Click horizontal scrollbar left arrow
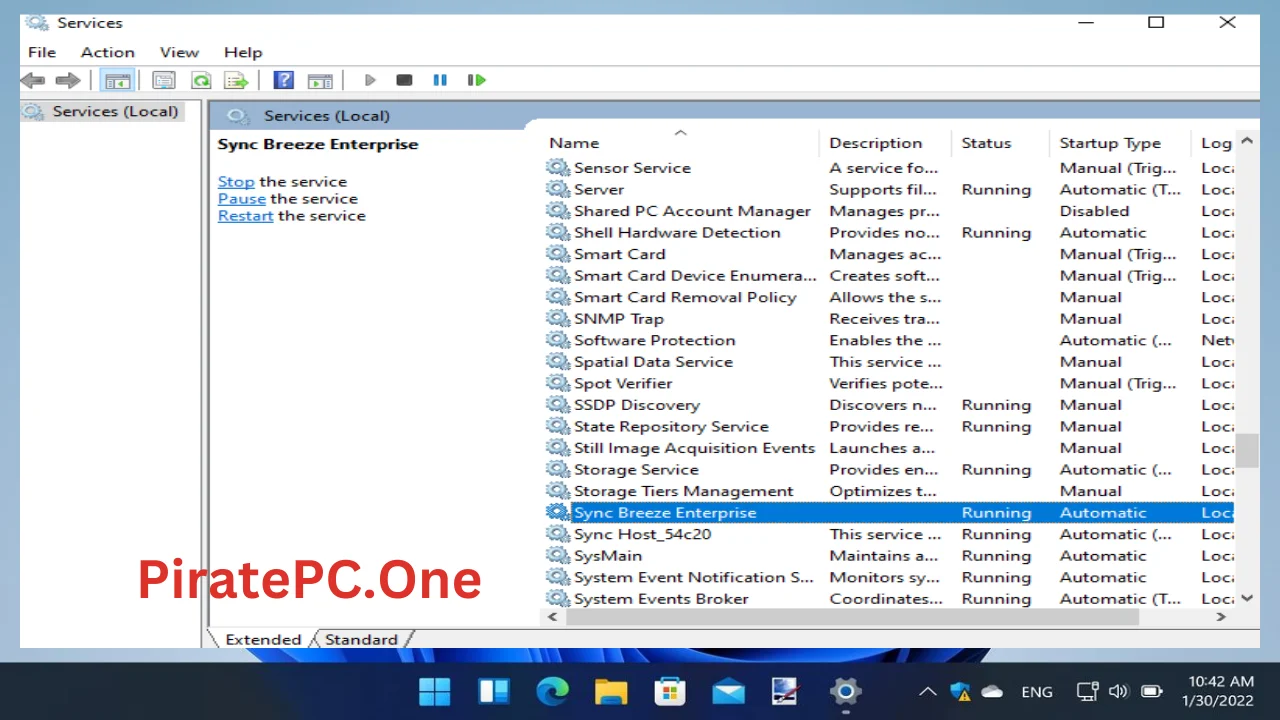The height and width of the screenshot is (720, 1280). [554, 618]
